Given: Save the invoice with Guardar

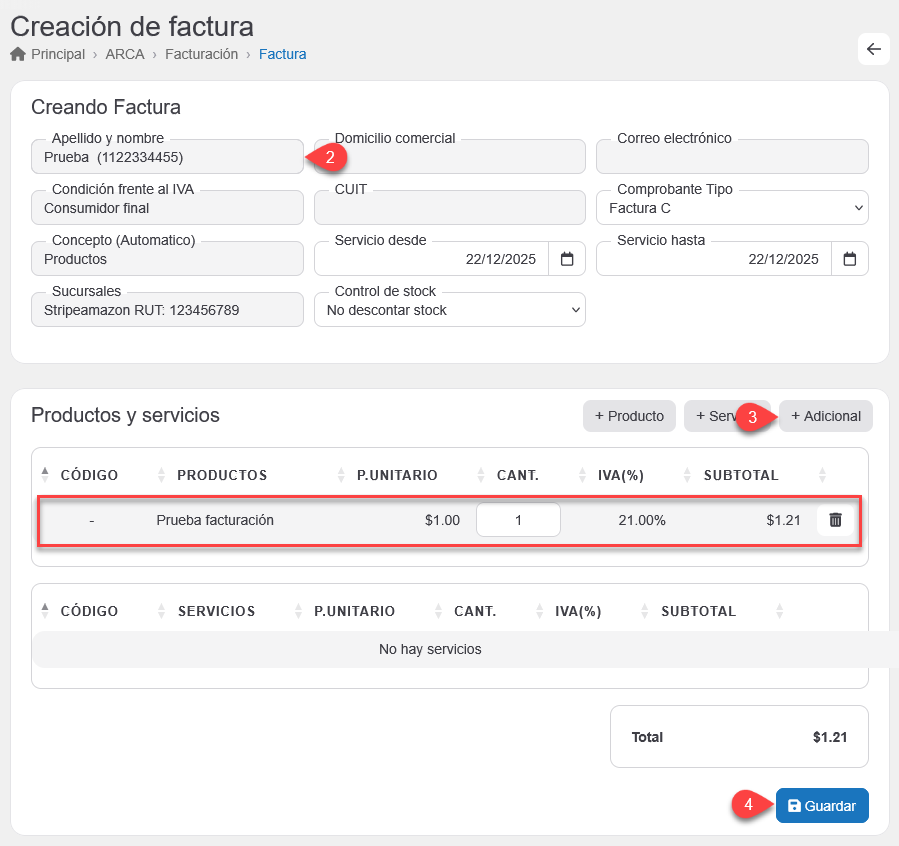Looking at the screenshot, I should (822, 806).
